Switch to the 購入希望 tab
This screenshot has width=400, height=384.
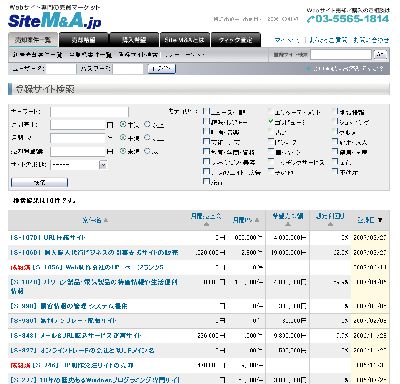click(134, 40)
